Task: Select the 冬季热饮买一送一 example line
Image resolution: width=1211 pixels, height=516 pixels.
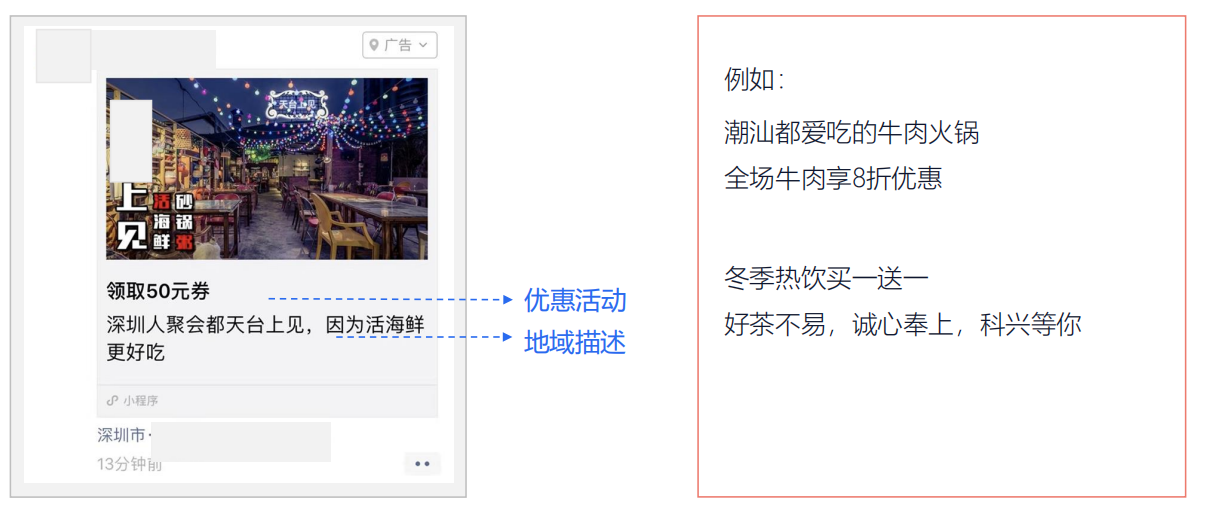Action: [x=826, y=278]
